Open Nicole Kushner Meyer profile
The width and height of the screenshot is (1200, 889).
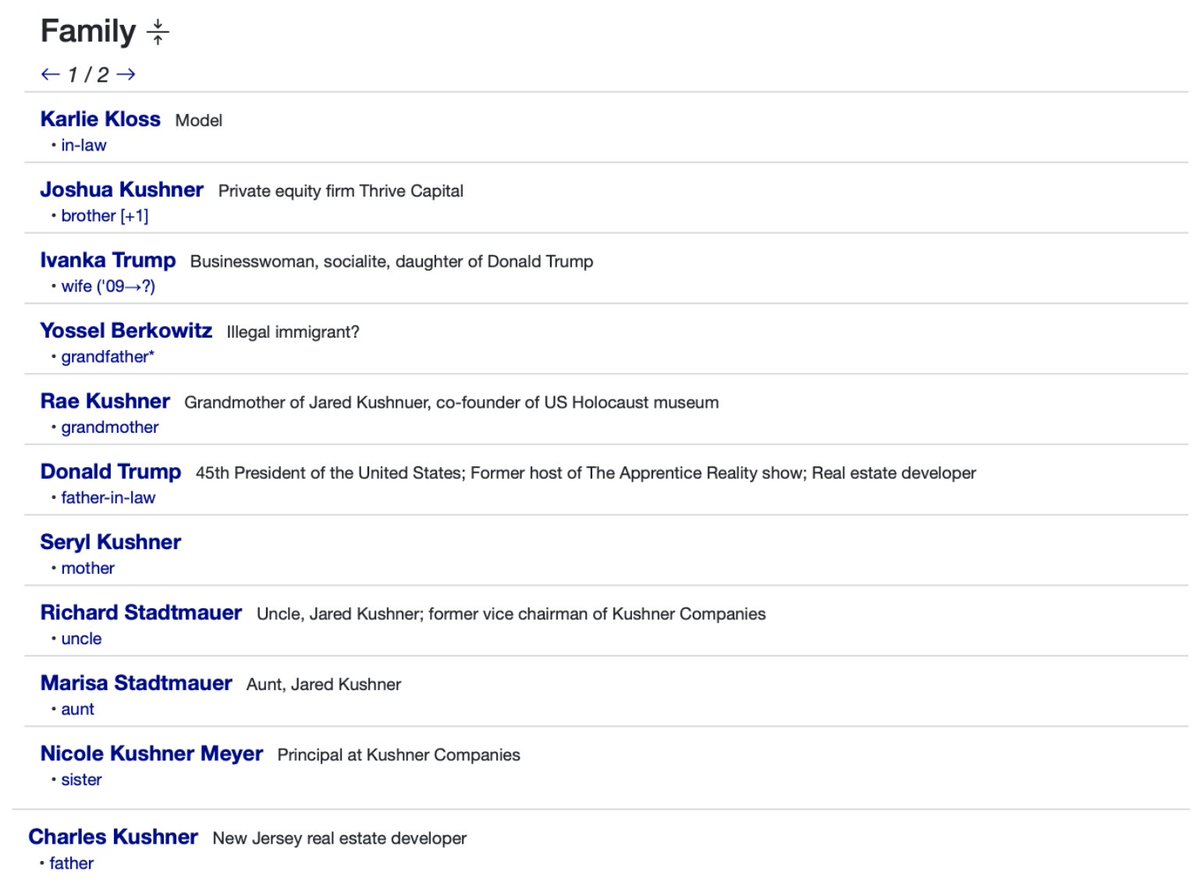(151, 754)
